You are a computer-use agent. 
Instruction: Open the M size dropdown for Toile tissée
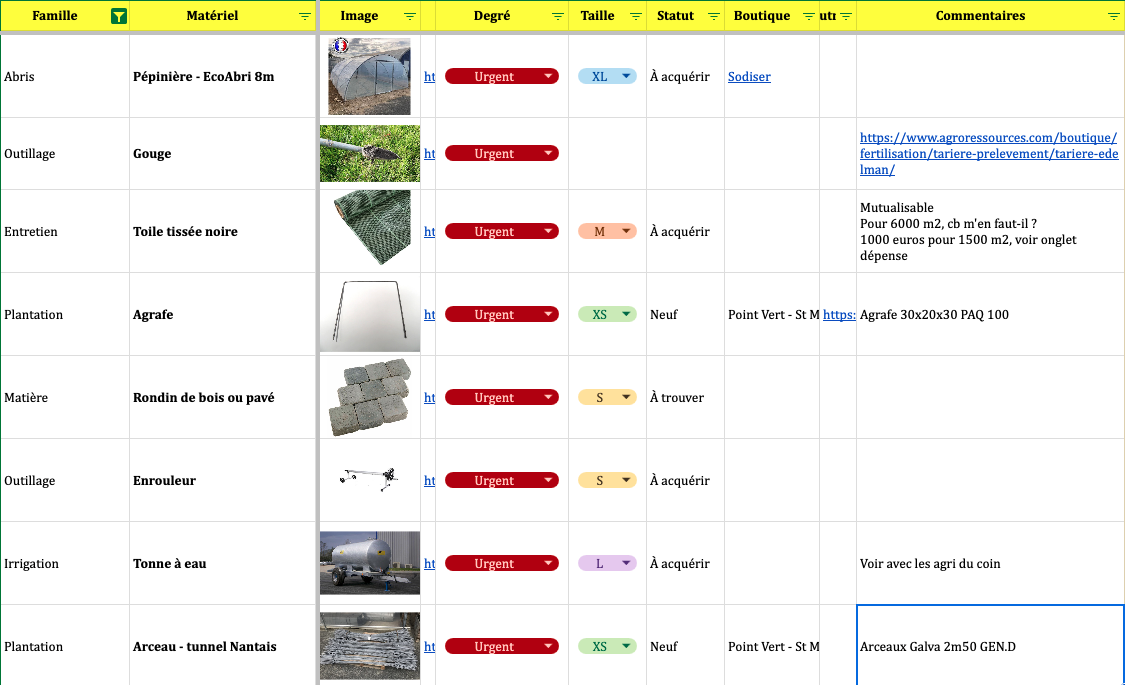coord(626,232)
